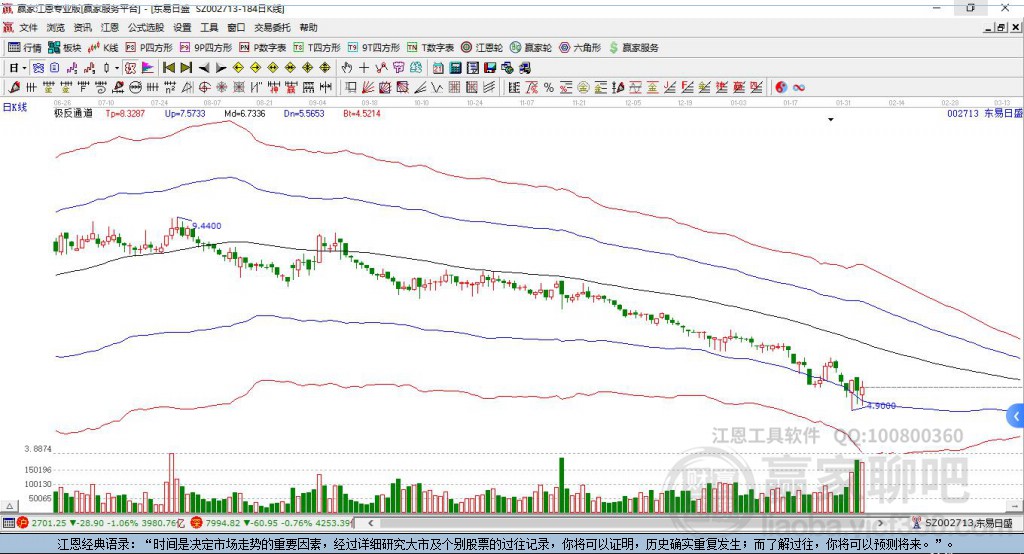Open P四方形 tool
1024x554 pixels.
(149, 48)
